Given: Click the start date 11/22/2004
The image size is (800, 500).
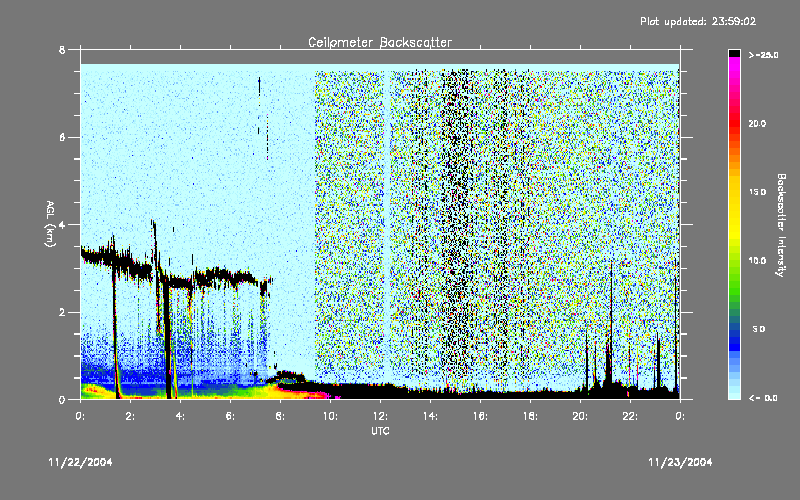Looking at the screenshot, I should click(80, 462).
